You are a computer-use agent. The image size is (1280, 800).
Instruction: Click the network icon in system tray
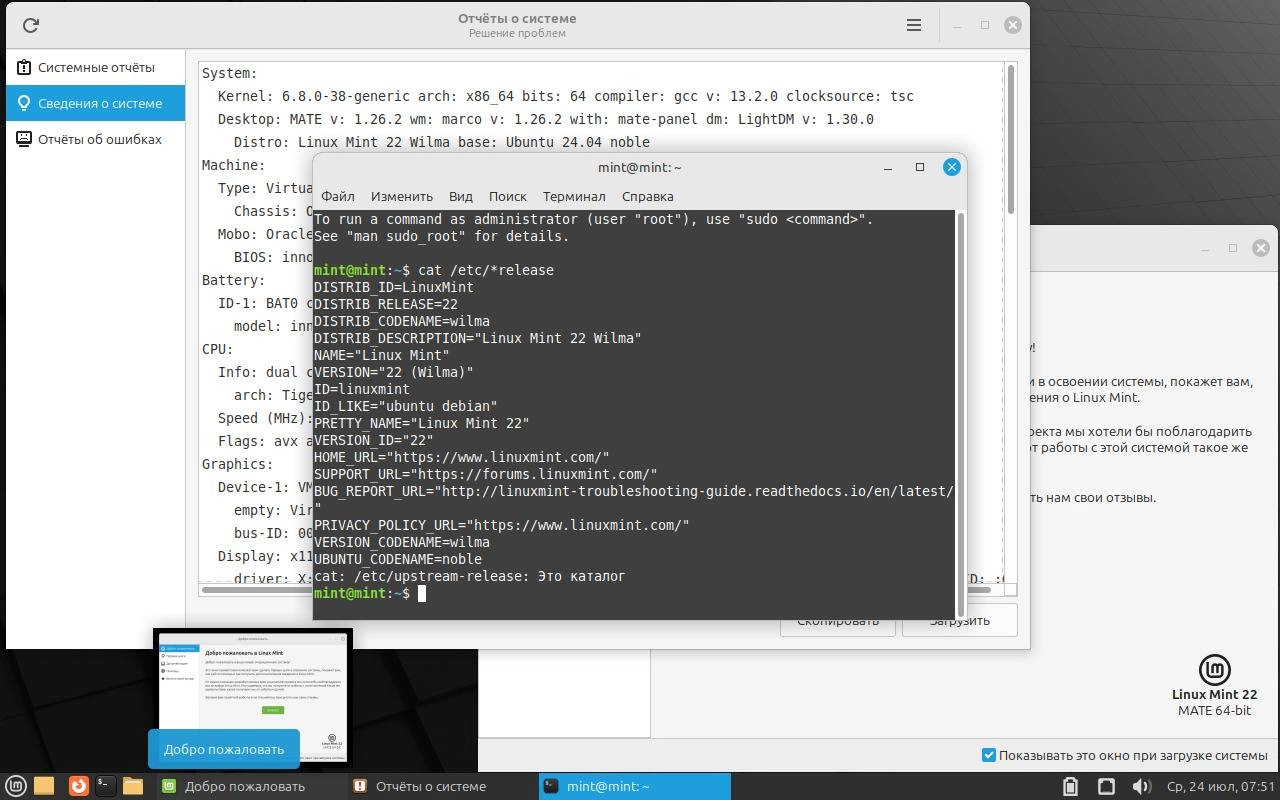(x=1106, y=786)
